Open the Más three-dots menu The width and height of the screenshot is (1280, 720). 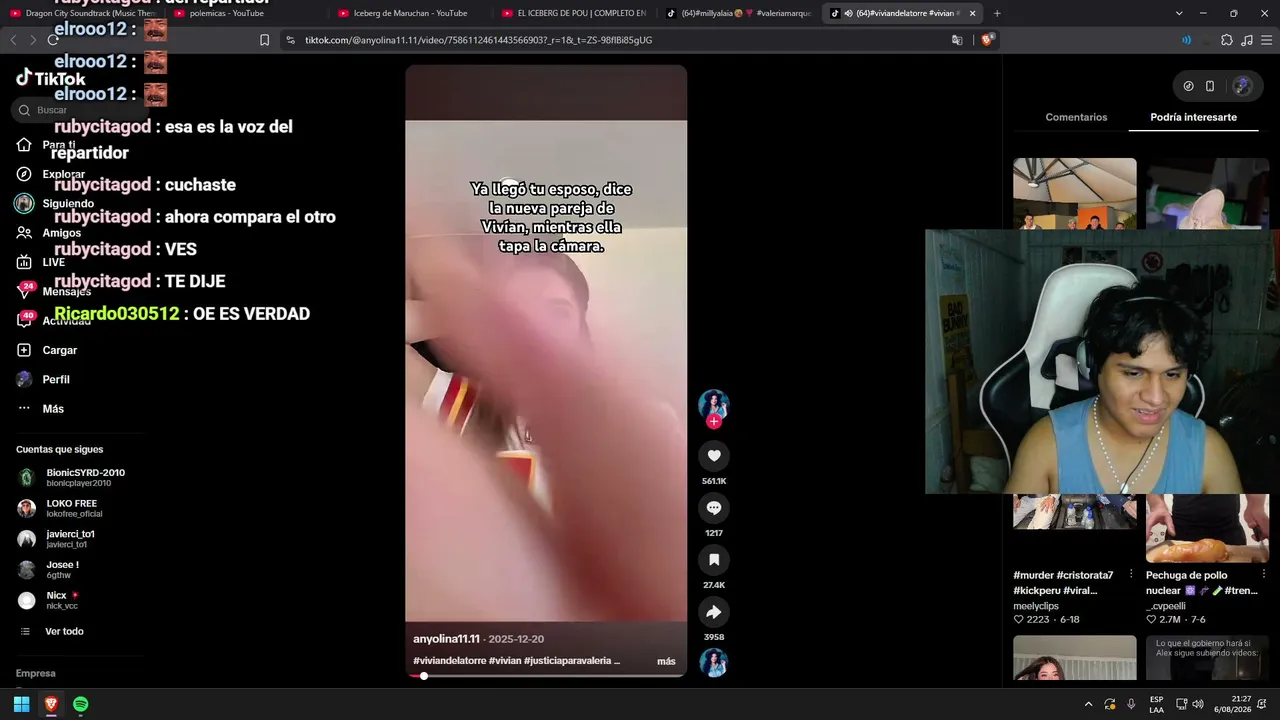click(x=24, y=409)
